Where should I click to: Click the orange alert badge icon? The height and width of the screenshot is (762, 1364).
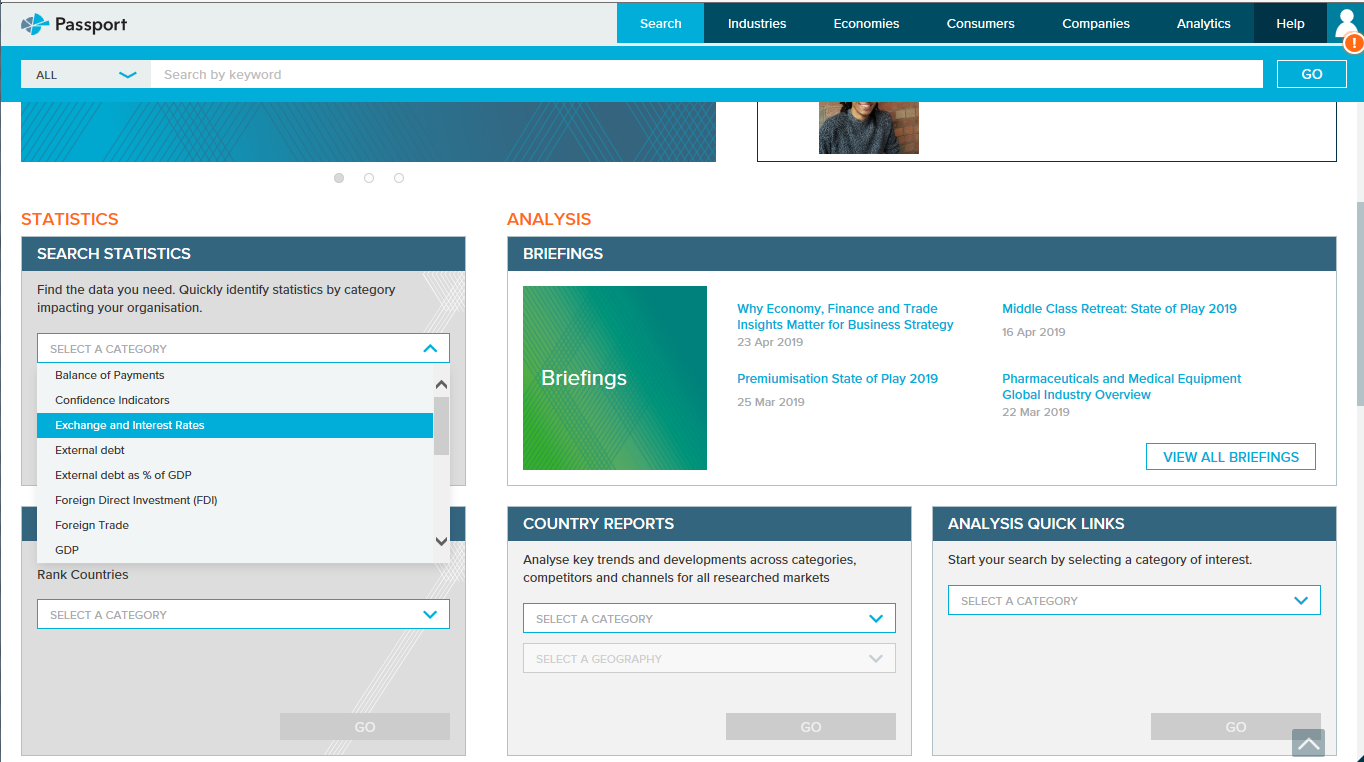tap(1353, 43)
